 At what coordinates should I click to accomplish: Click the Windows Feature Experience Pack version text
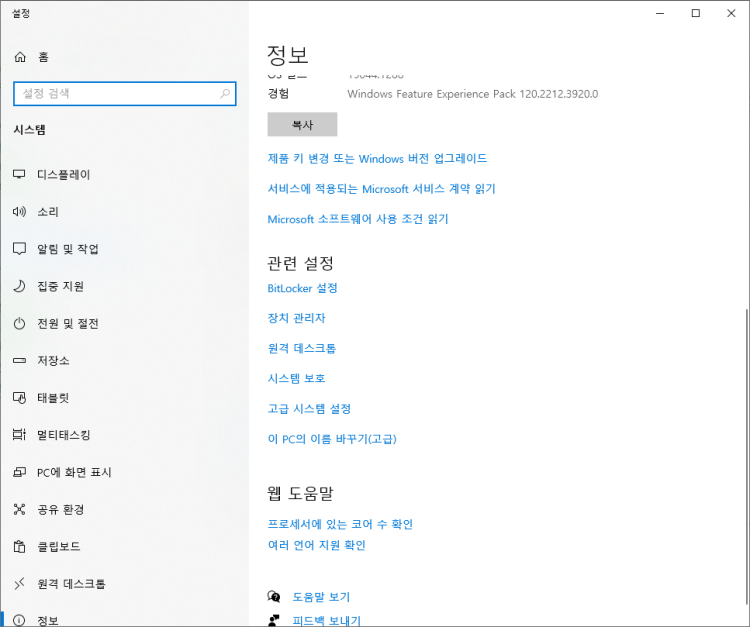click(473, 94)
